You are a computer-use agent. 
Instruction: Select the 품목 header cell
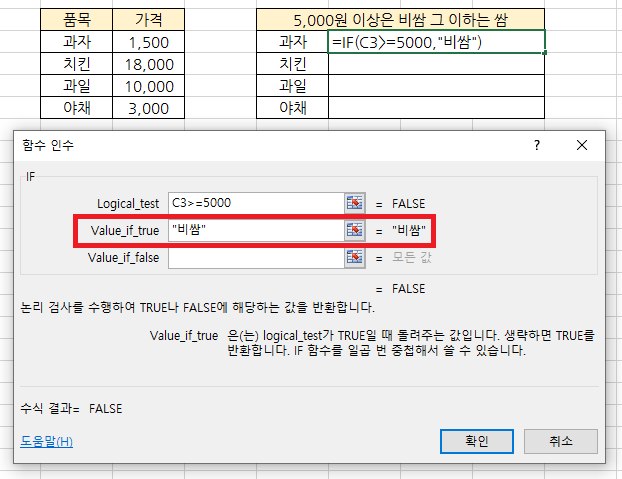(x=77, y=19)
